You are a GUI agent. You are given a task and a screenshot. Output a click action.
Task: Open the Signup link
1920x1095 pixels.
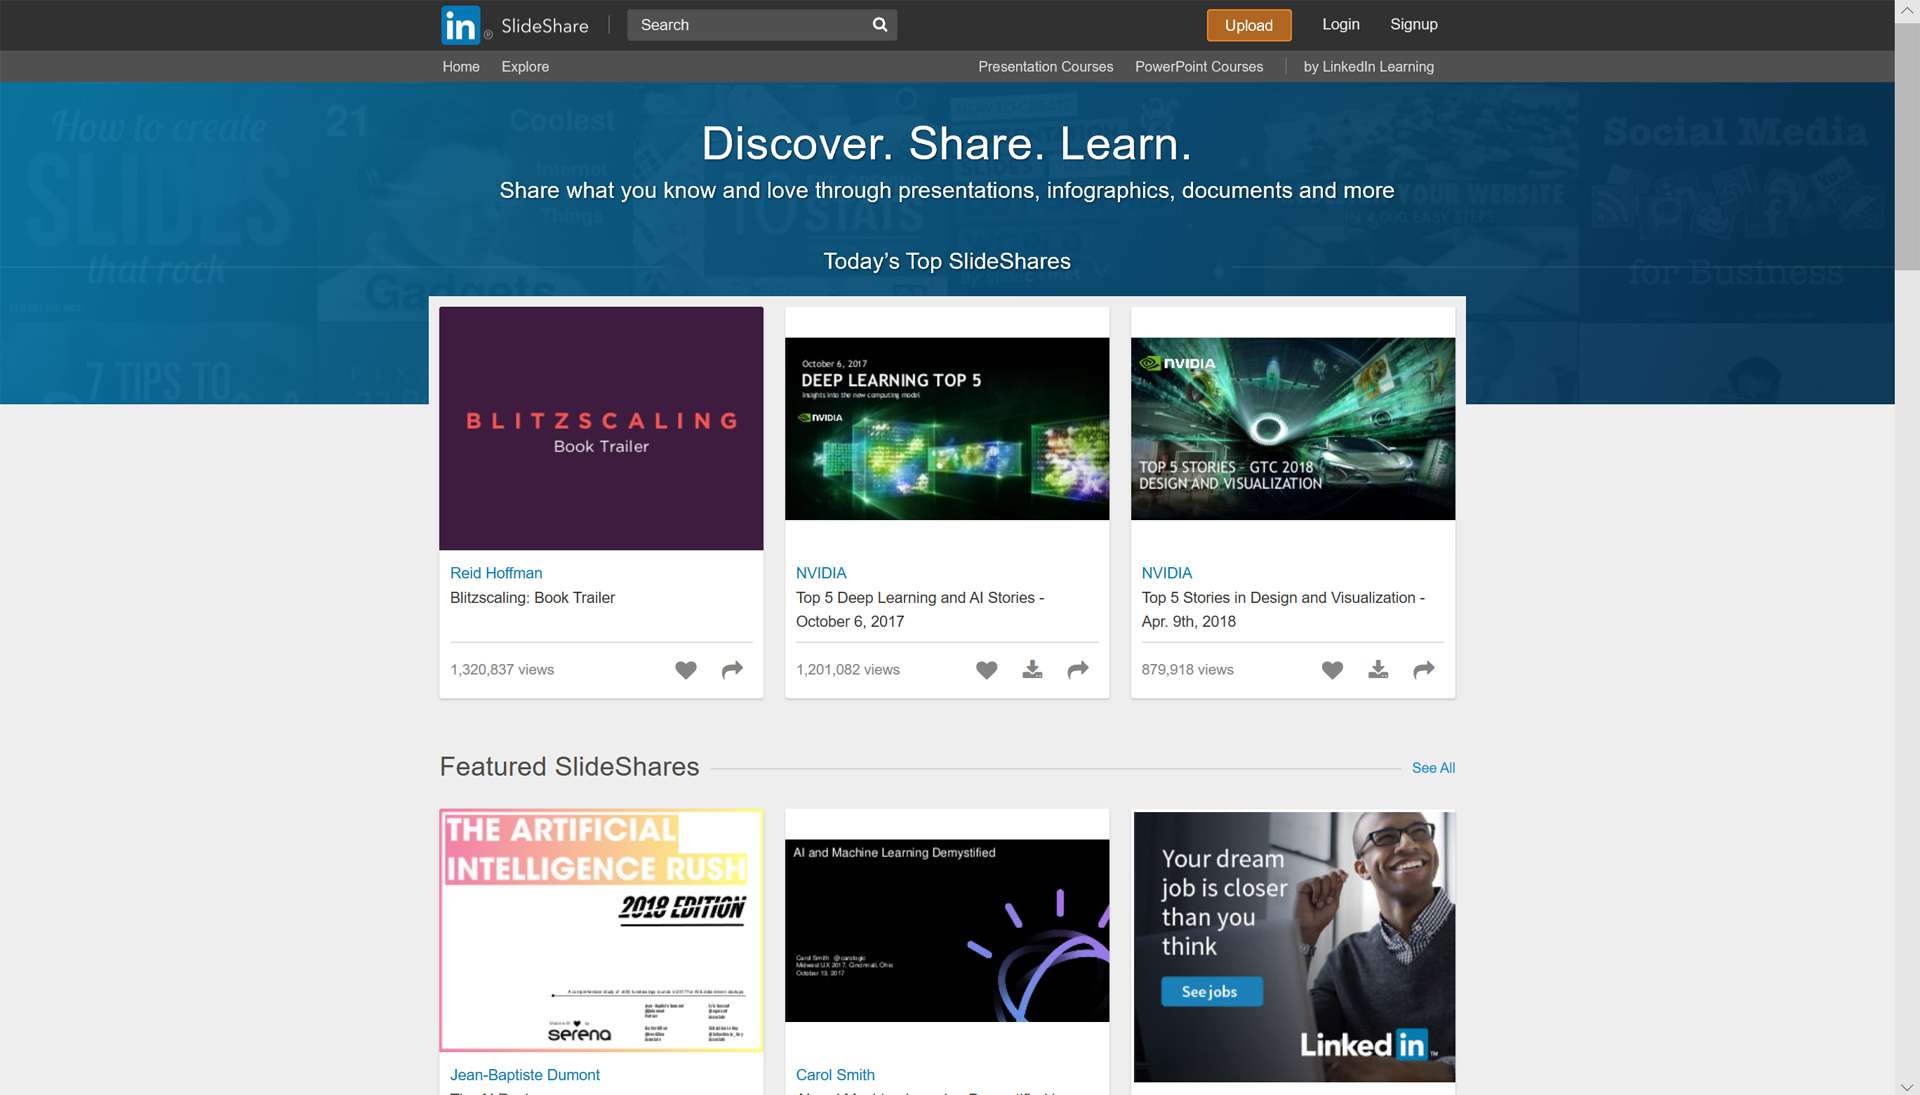point(1414,24)
